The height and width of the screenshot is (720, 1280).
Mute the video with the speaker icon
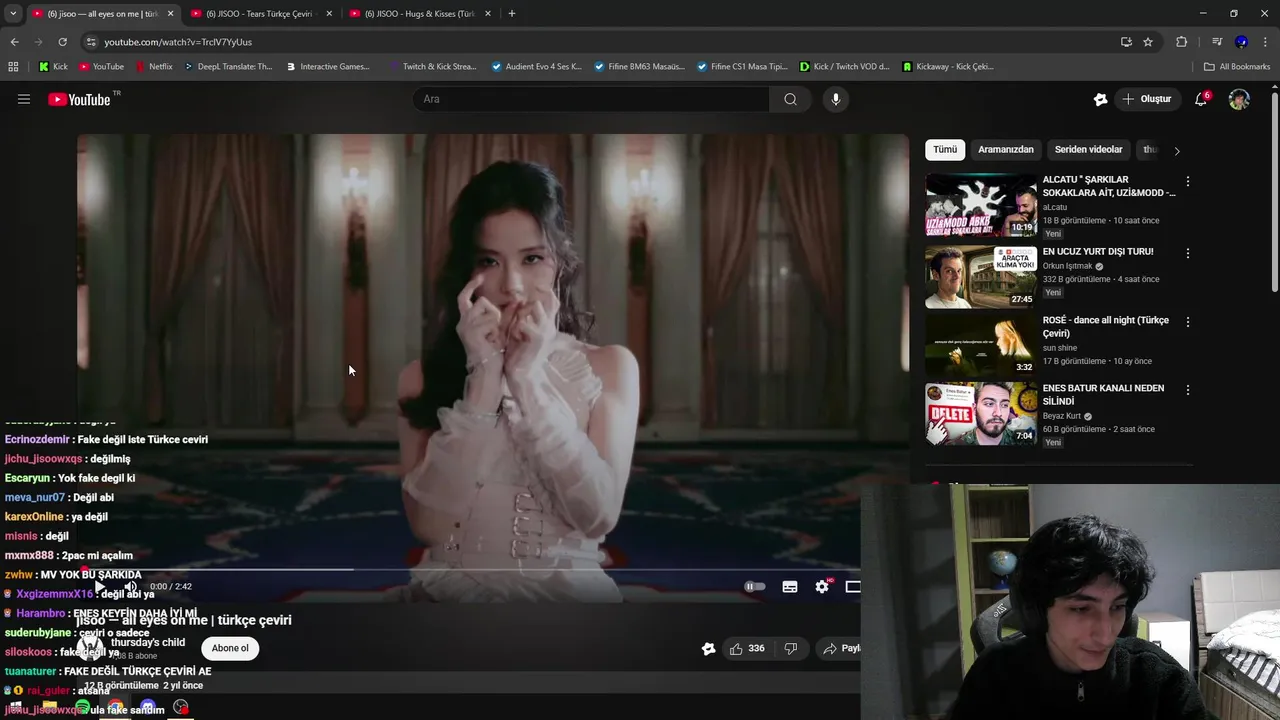130,587
